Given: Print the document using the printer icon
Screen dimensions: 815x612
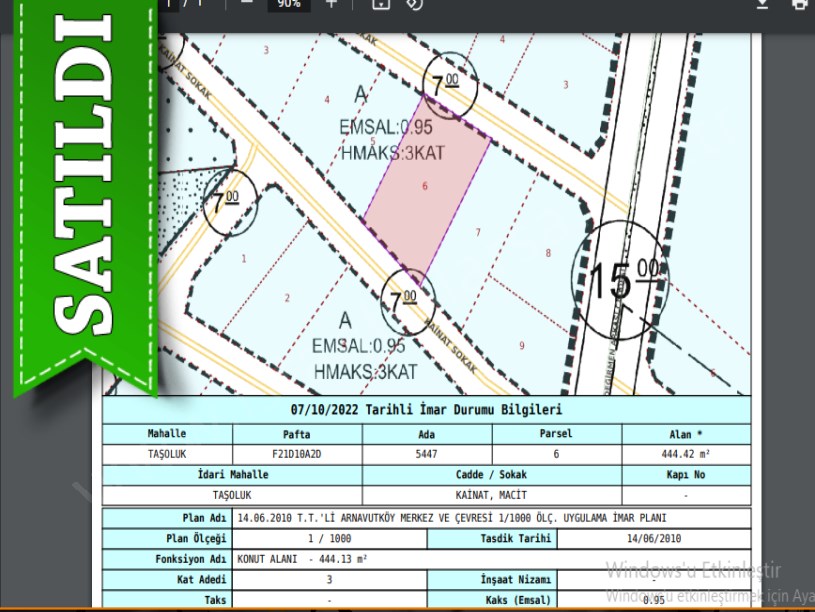Looking at the screenshot, I should [x=799, y=4].
